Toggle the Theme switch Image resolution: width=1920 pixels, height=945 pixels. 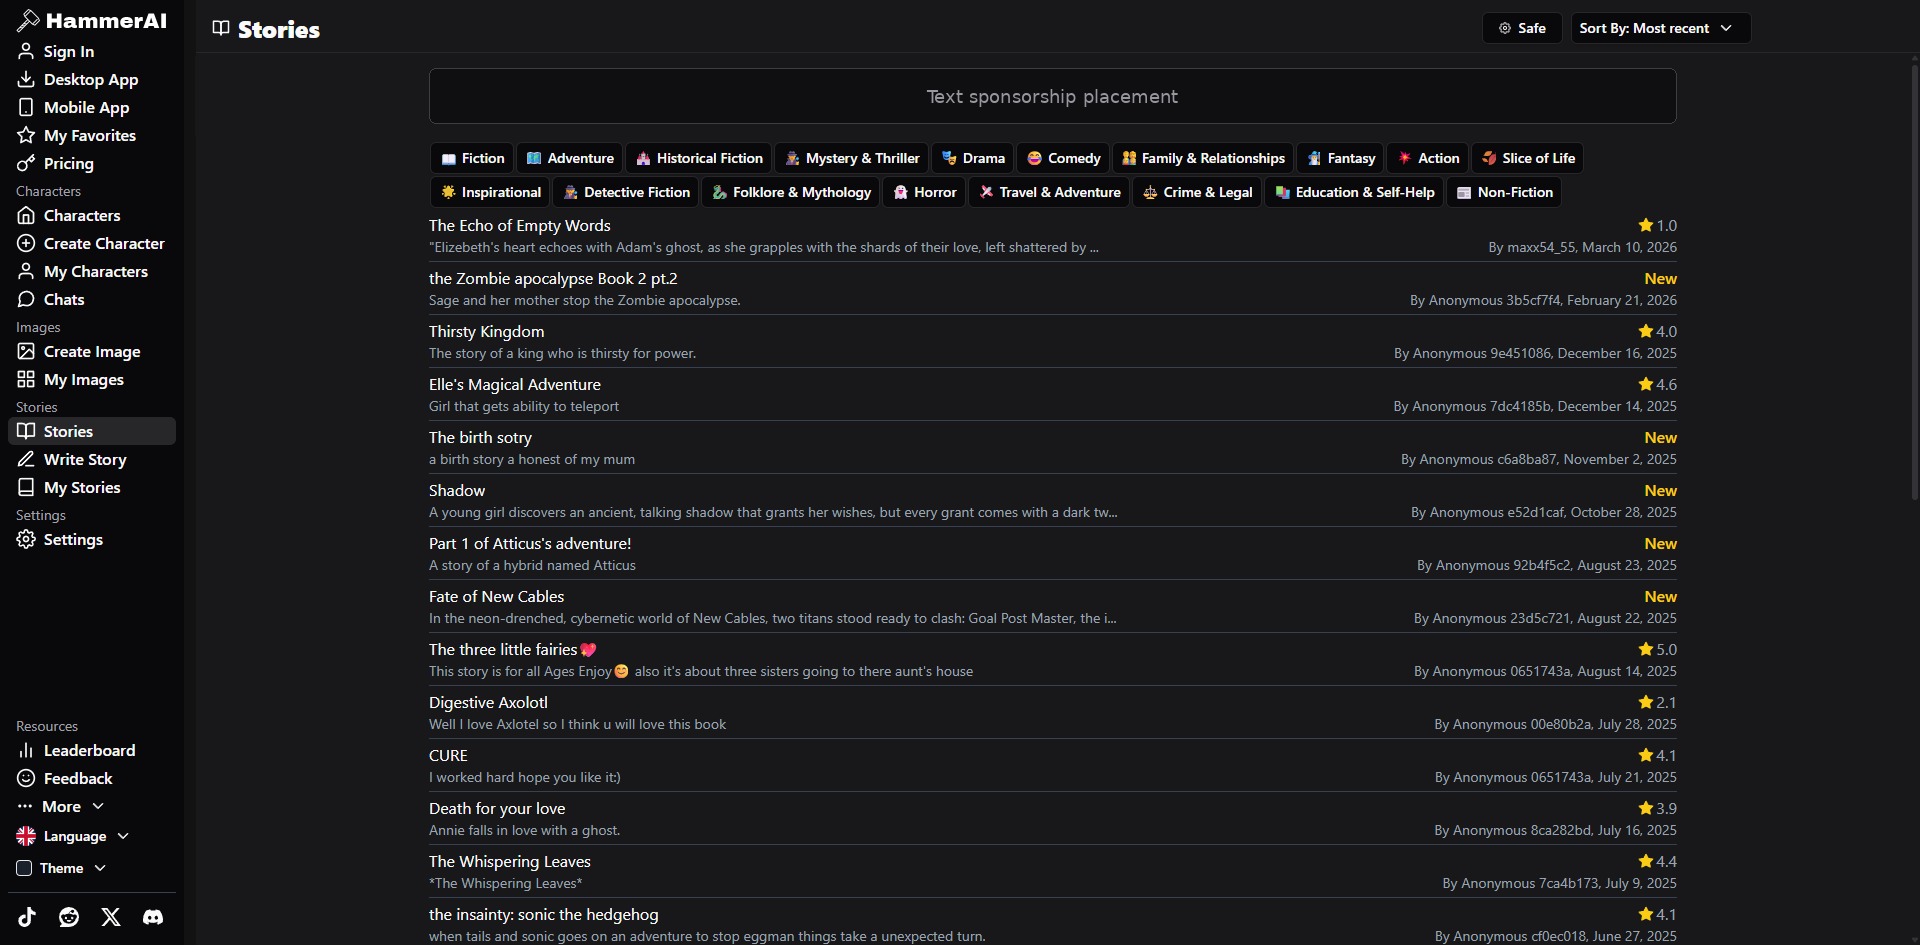24,868
